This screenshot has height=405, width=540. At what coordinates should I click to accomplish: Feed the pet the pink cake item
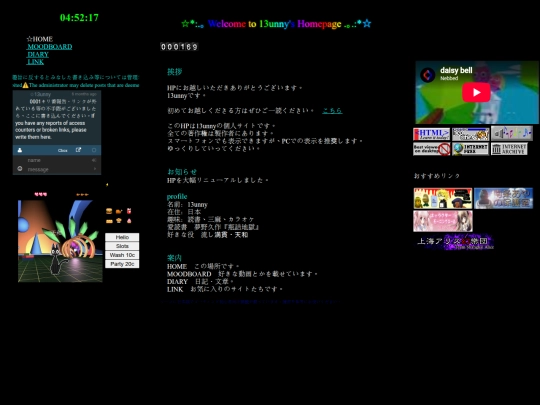pos(129,221)
